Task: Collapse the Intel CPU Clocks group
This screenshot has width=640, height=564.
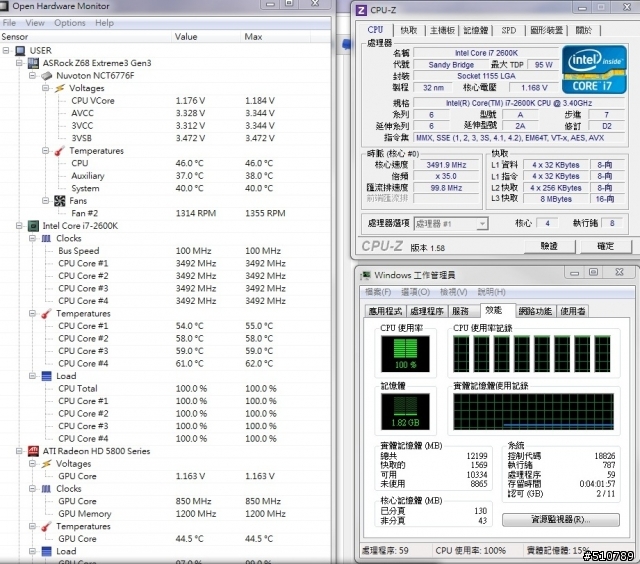Action: point(32,238)
